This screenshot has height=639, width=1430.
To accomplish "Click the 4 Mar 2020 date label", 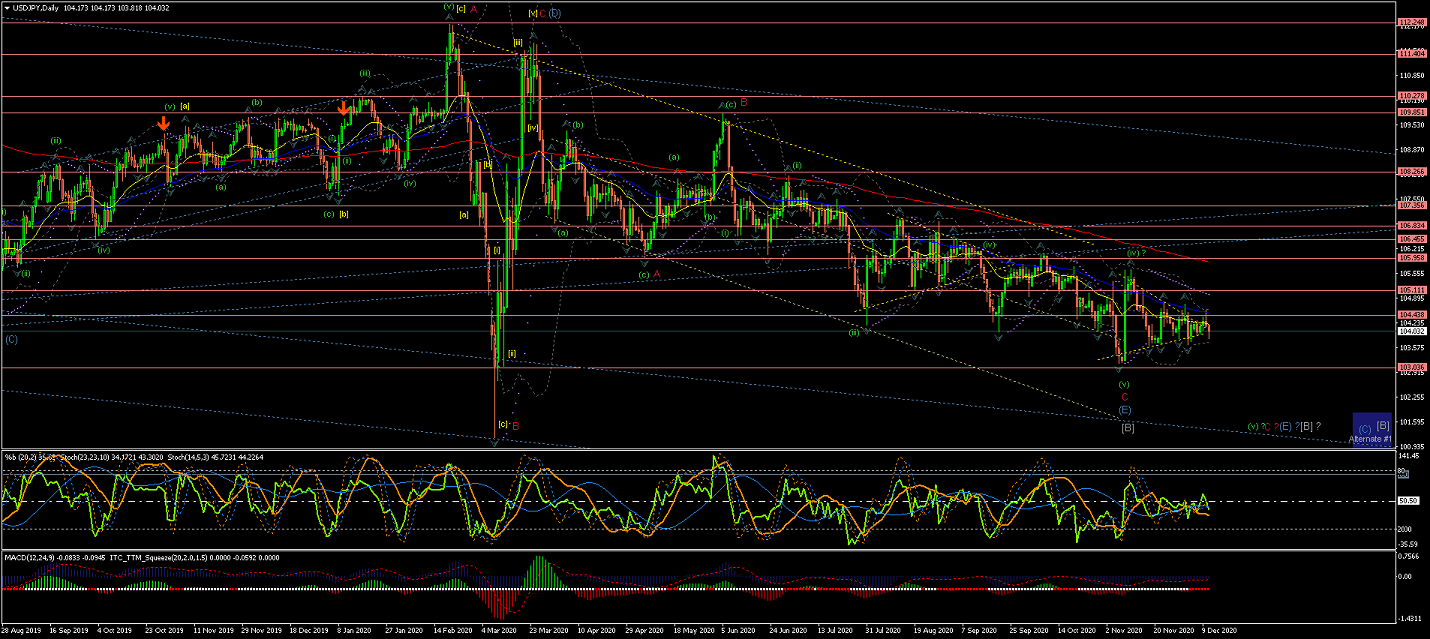I will point(498,631).
